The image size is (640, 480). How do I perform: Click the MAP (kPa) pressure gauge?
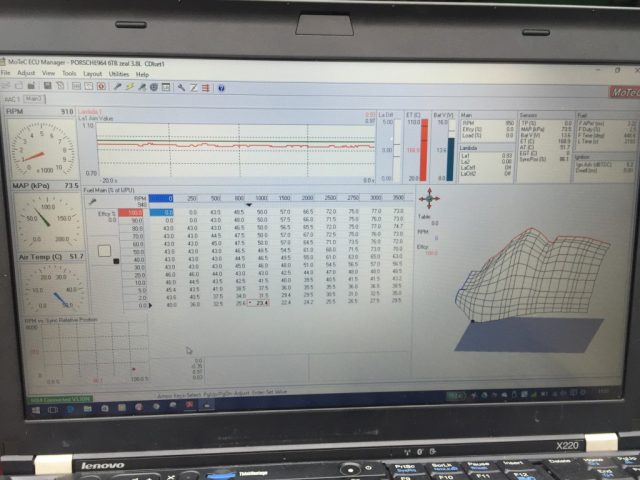coord(48,220)
